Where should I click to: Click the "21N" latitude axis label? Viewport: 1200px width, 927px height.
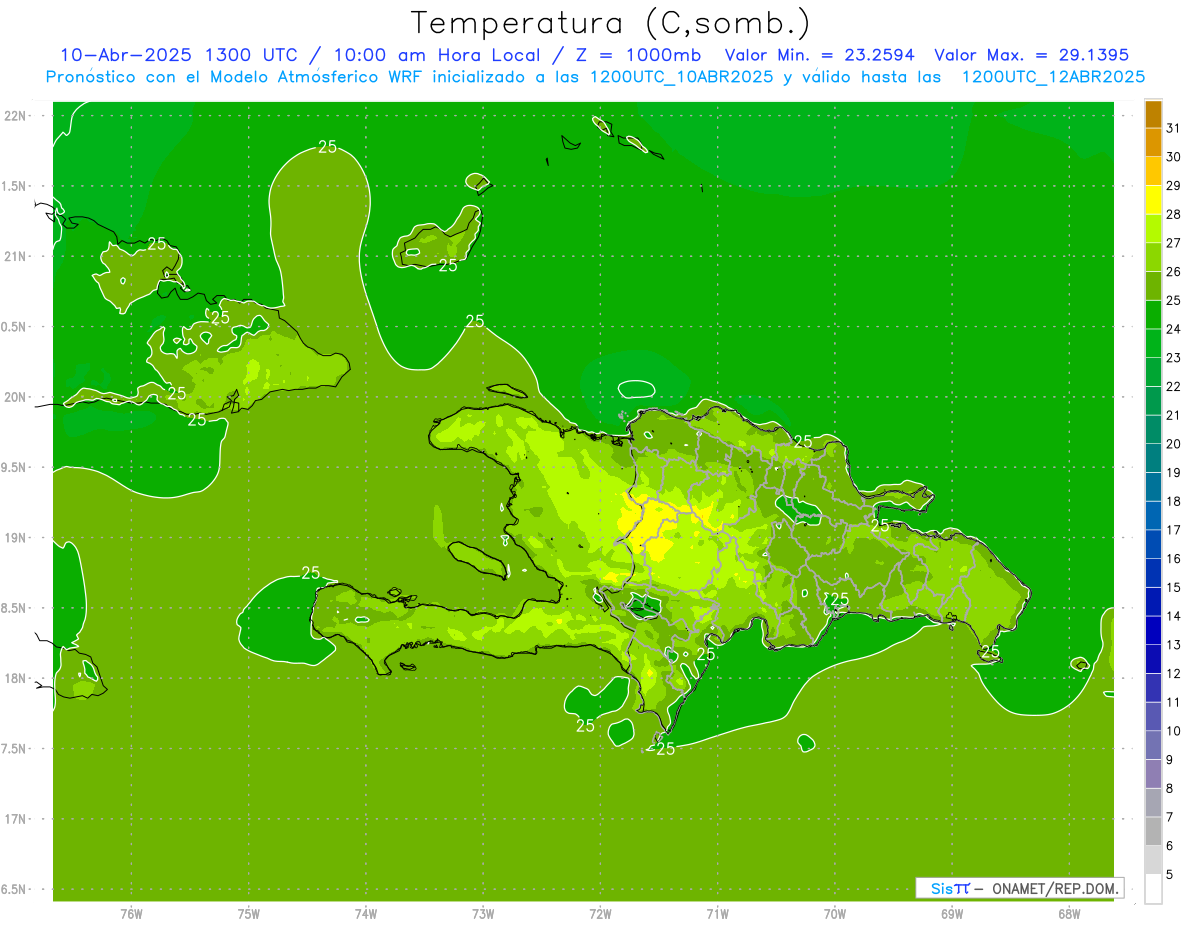[x=15, y=256]
